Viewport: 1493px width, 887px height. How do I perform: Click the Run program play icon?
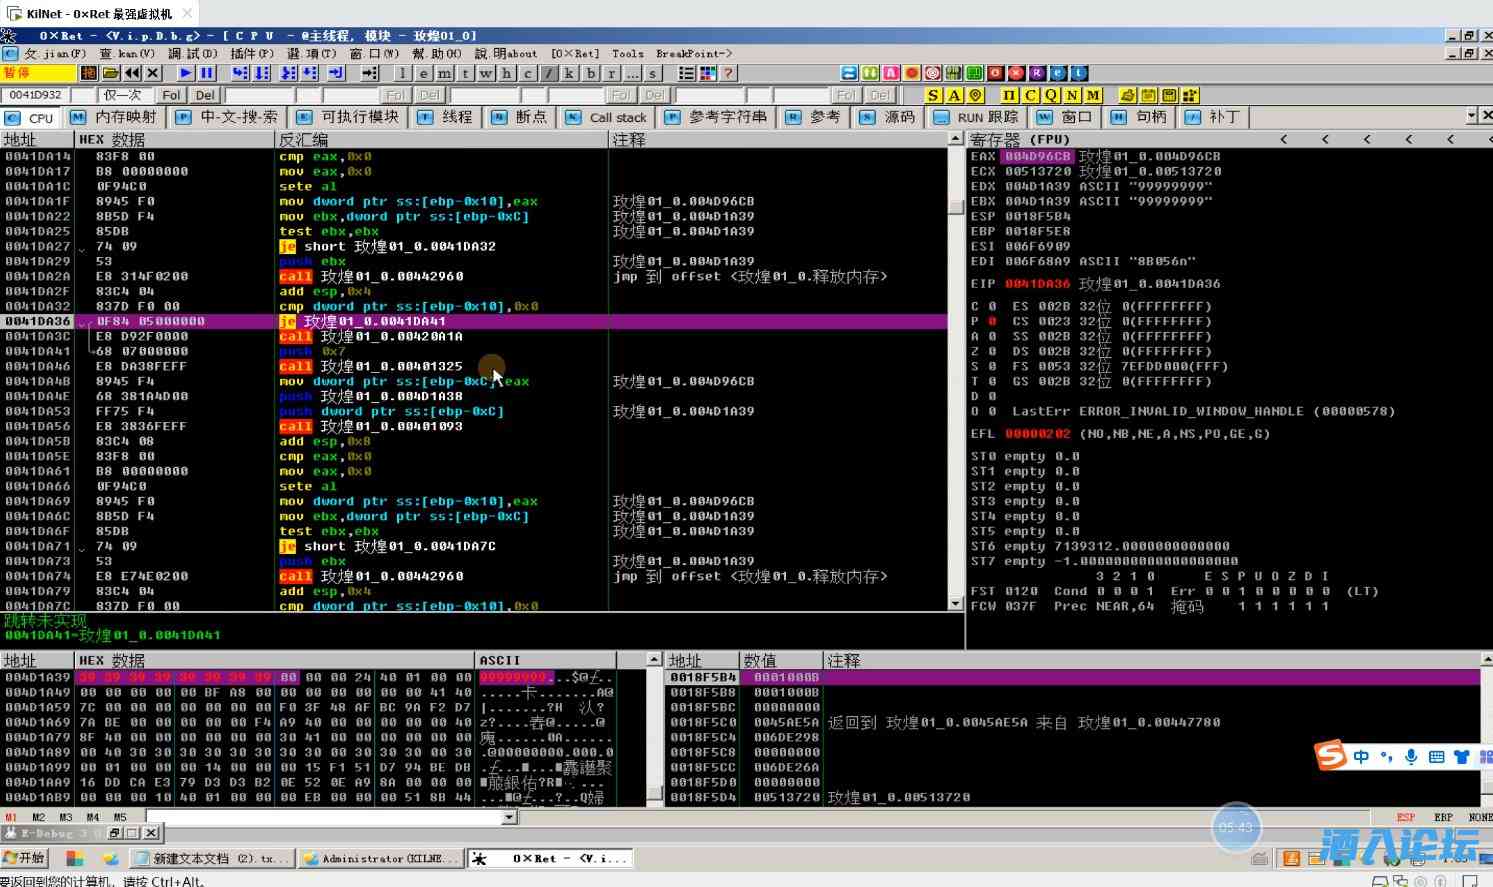186,73
